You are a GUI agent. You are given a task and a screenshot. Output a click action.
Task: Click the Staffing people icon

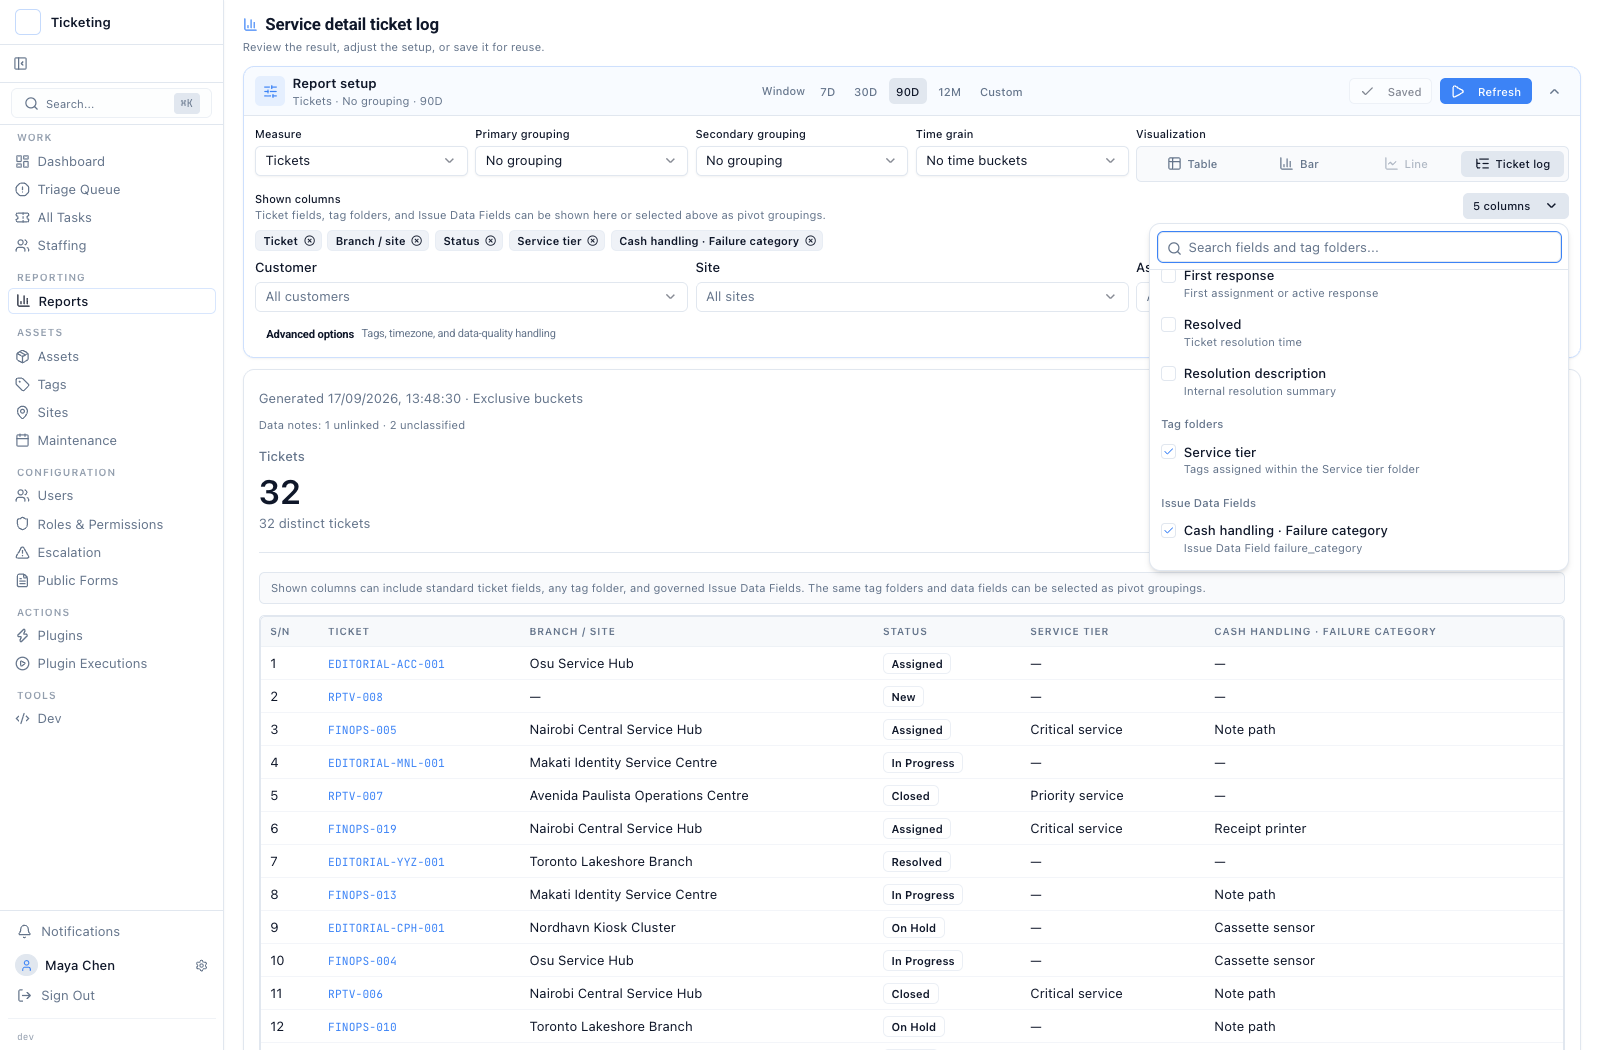pyautogui.click(x=23, y=246)
